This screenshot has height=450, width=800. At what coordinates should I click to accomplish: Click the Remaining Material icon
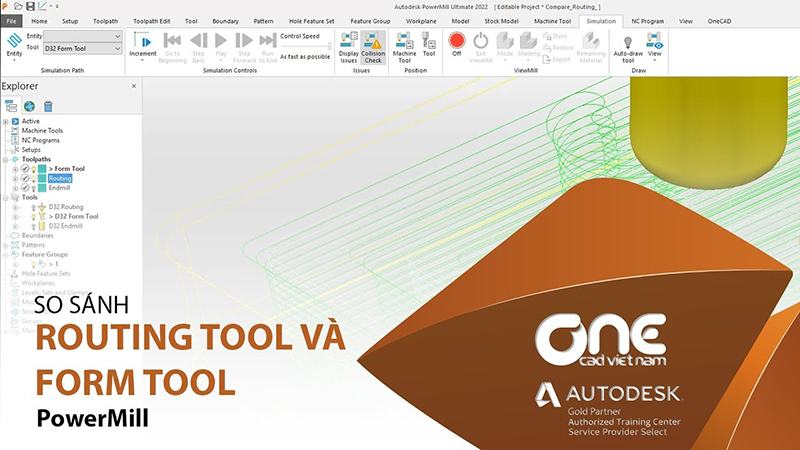pyautogui.click(x=591, y=40)
